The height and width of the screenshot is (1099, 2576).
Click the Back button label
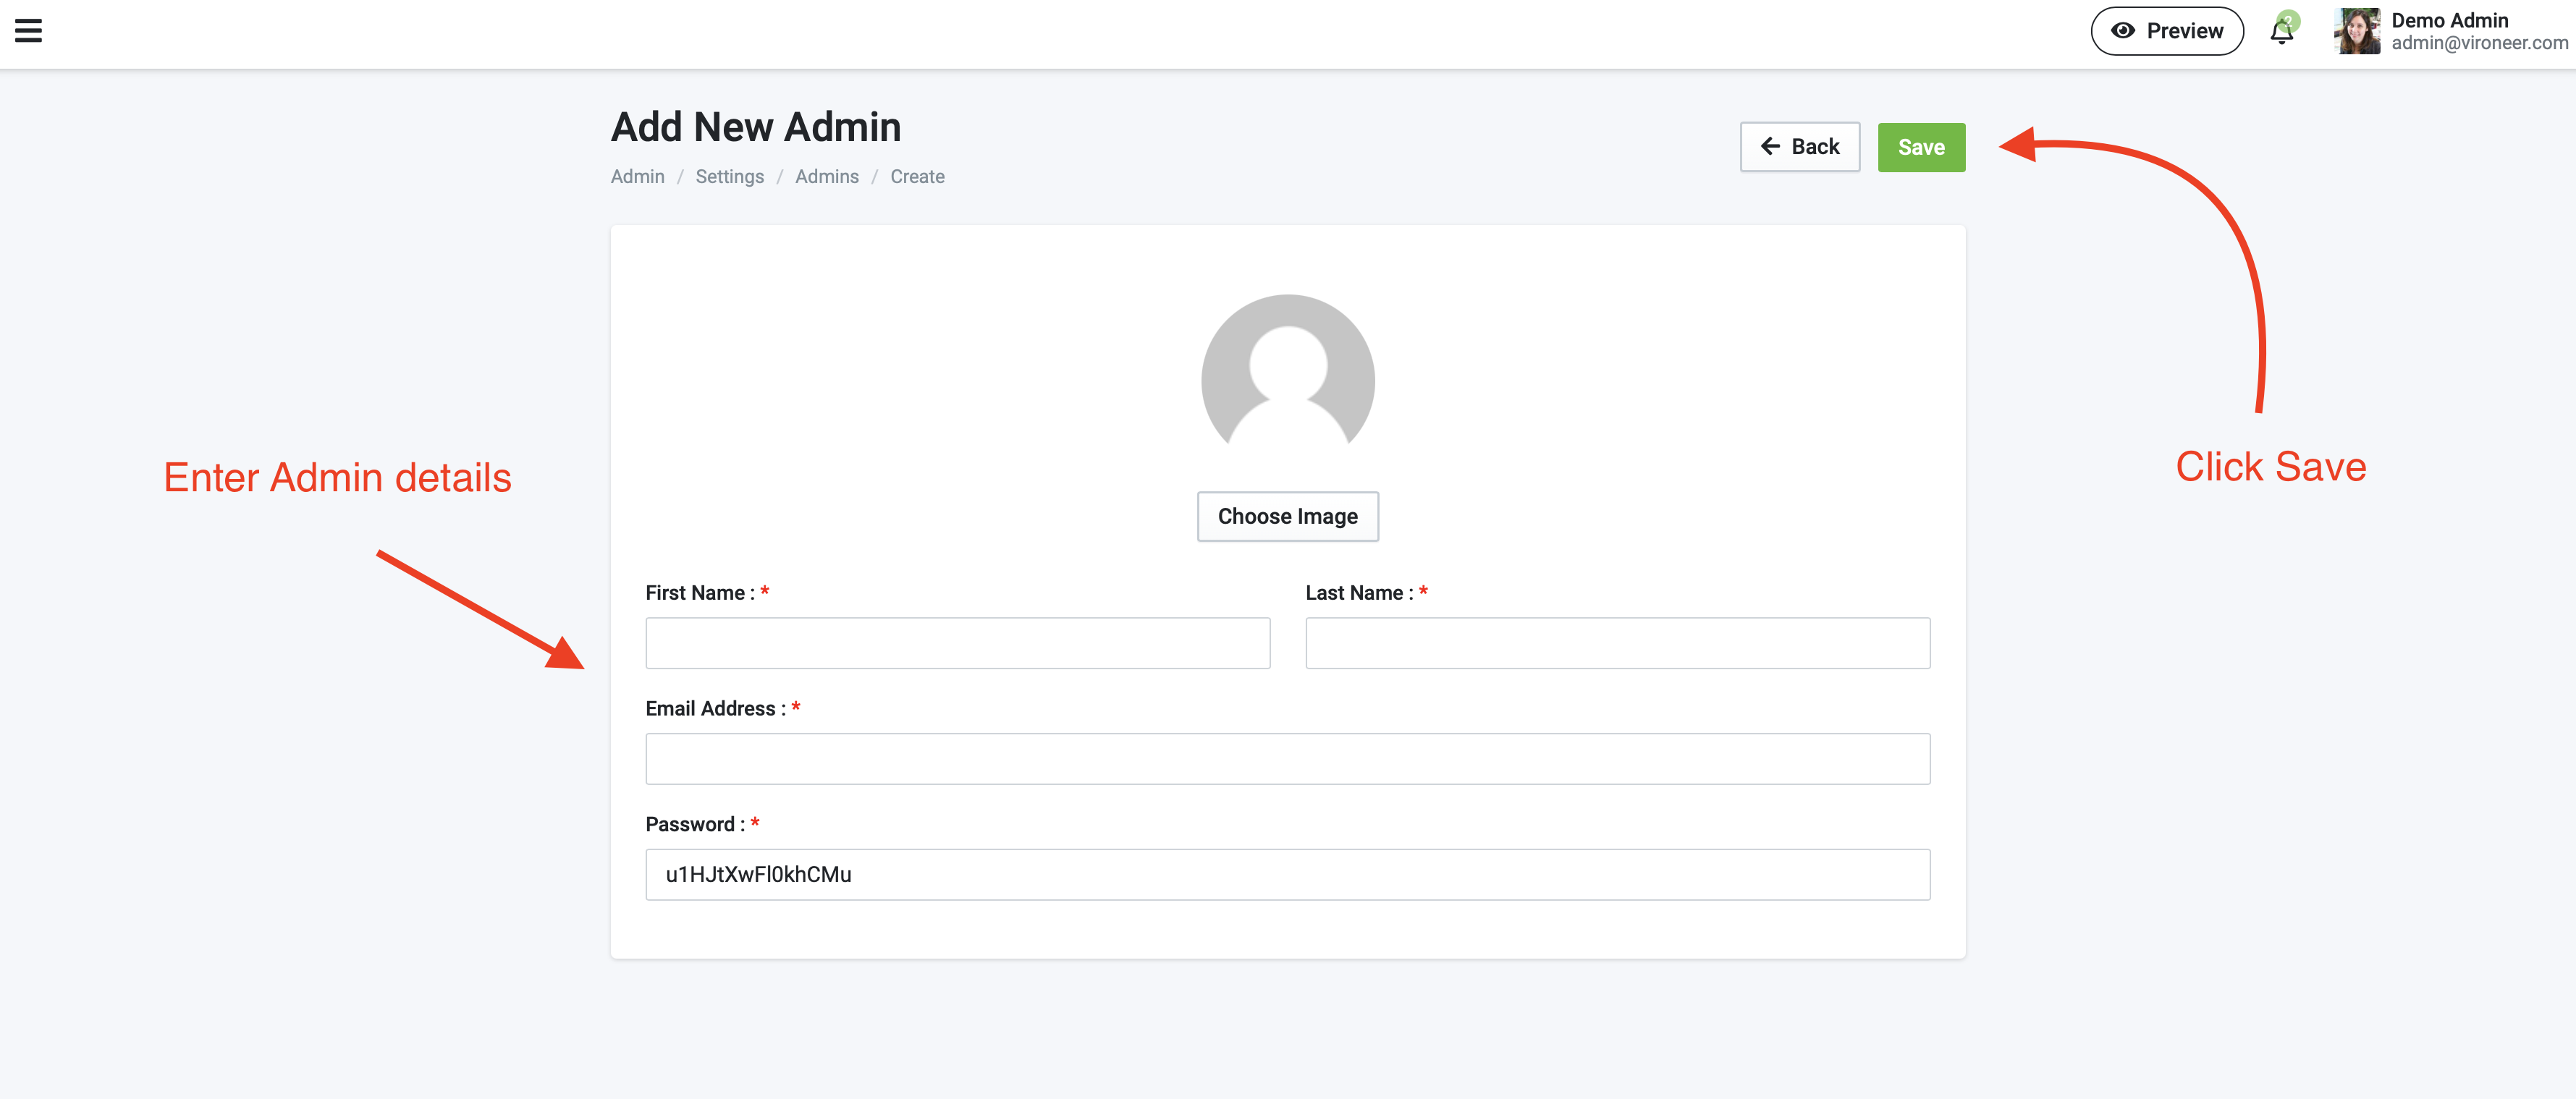coord(1815,147)
